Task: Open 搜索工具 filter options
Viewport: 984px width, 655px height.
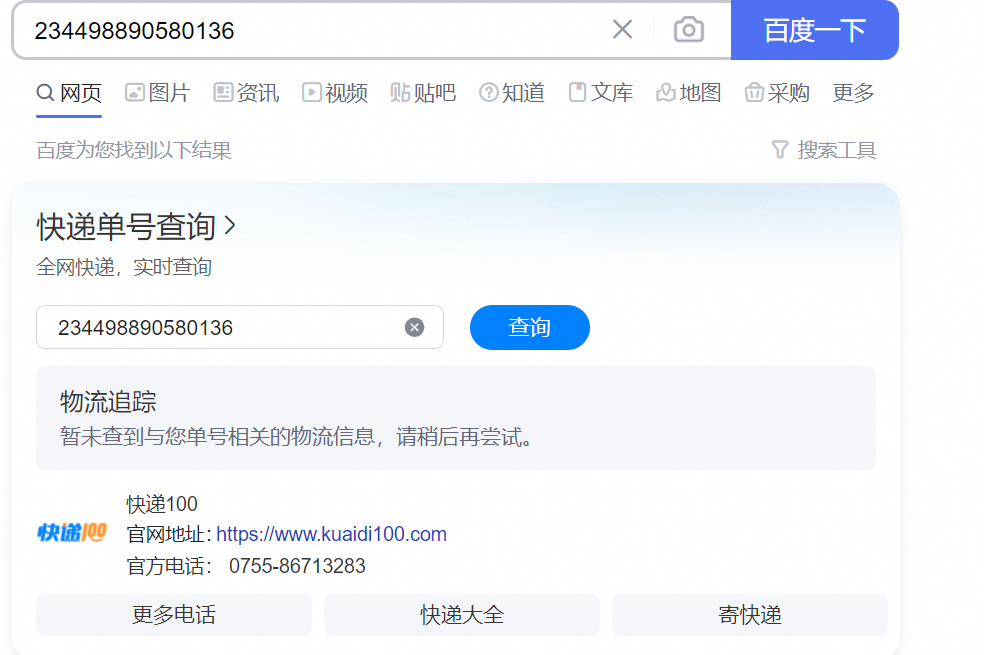Action: pyautogui.click(x=824, y=150)
